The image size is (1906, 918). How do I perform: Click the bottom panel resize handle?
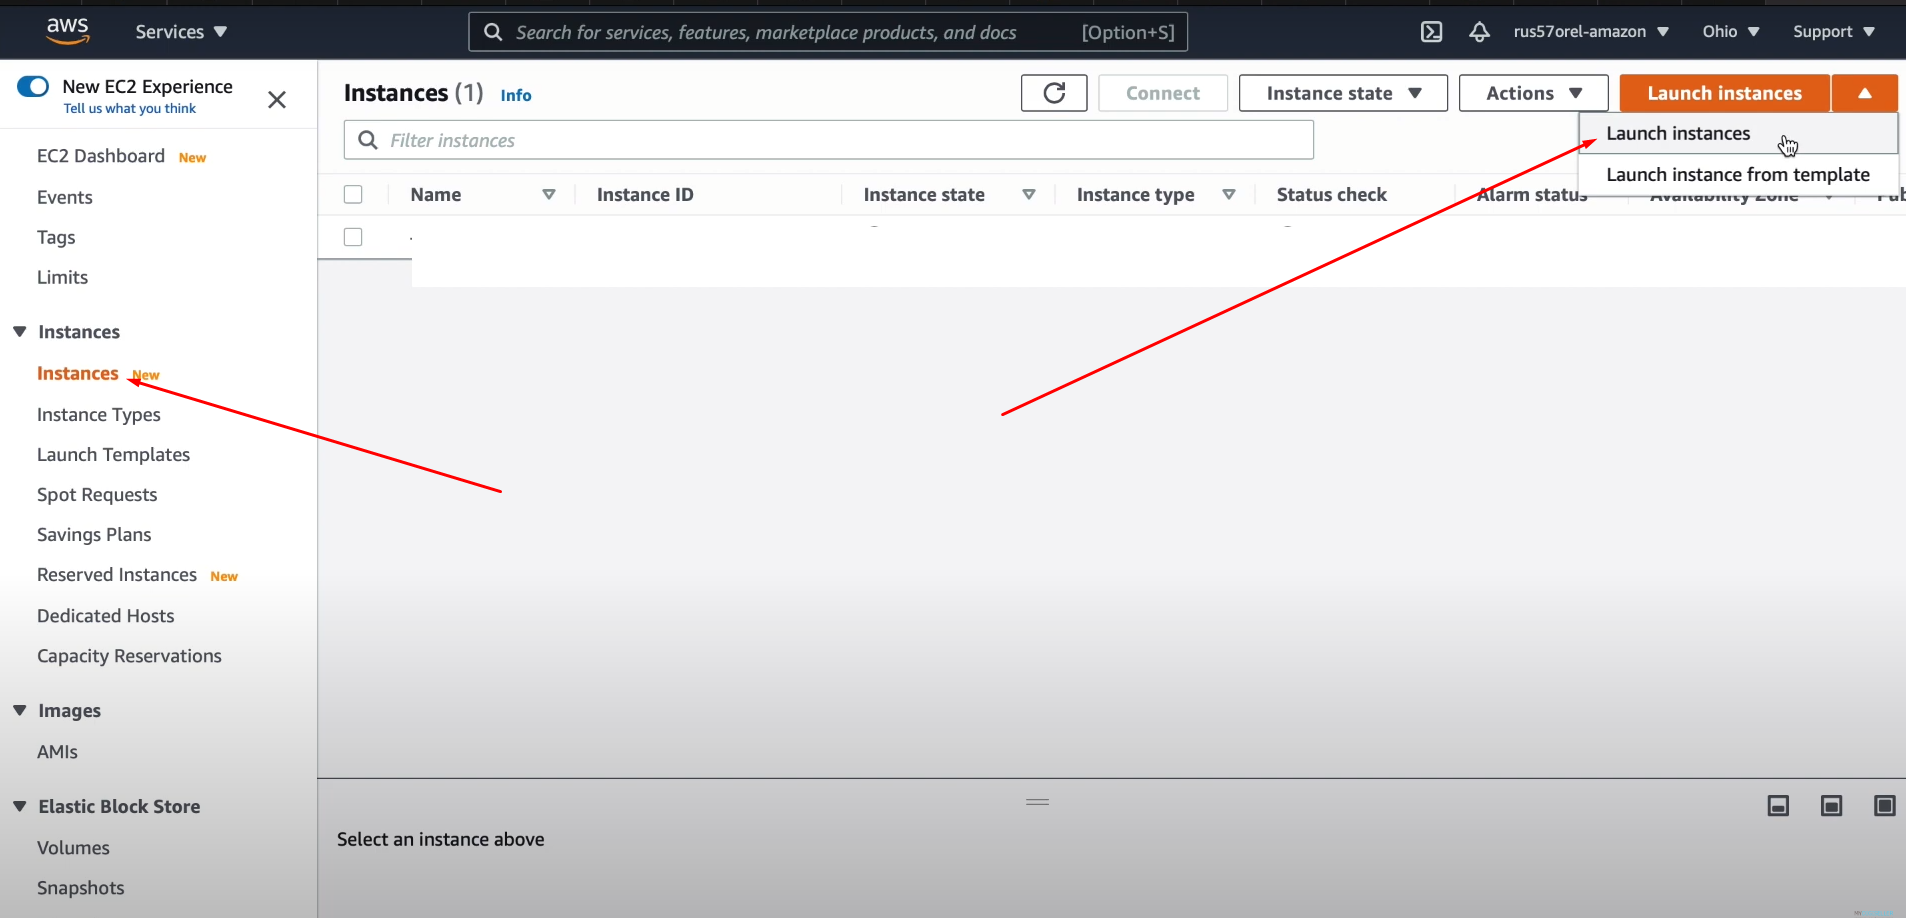pos(1038,802)
